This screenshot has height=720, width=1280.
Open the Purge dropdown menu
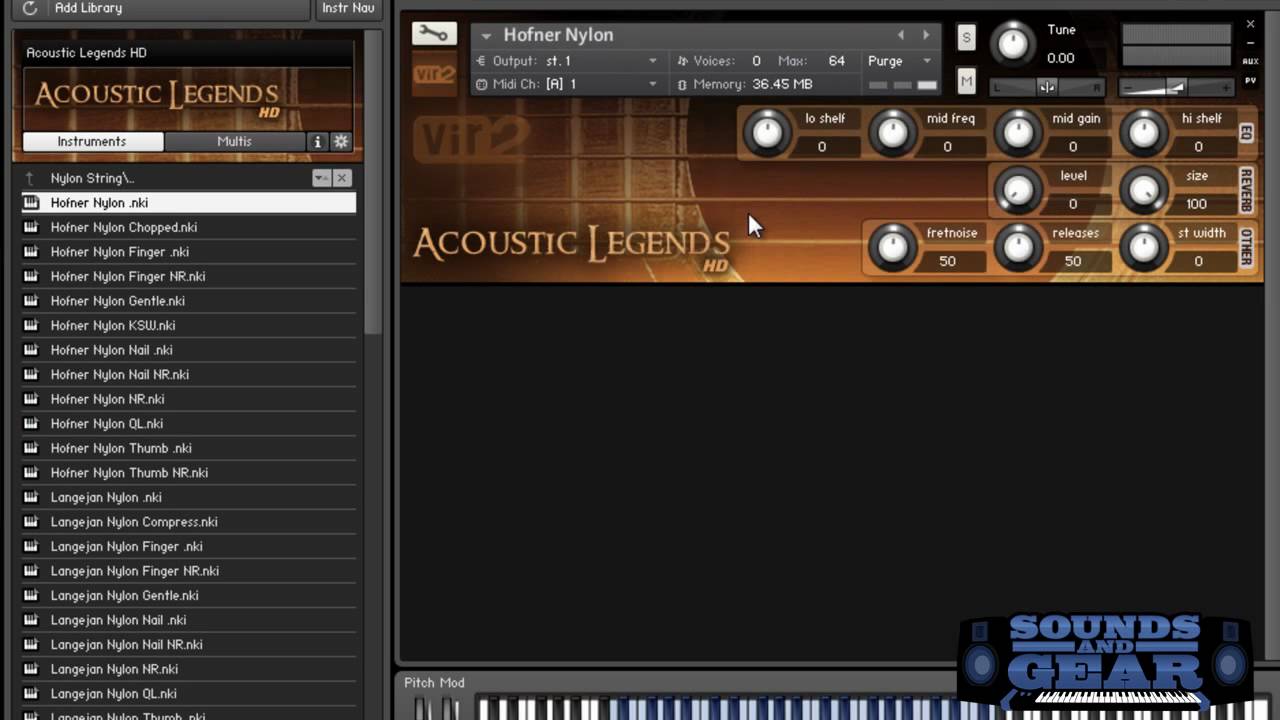(x=899, y=61)
